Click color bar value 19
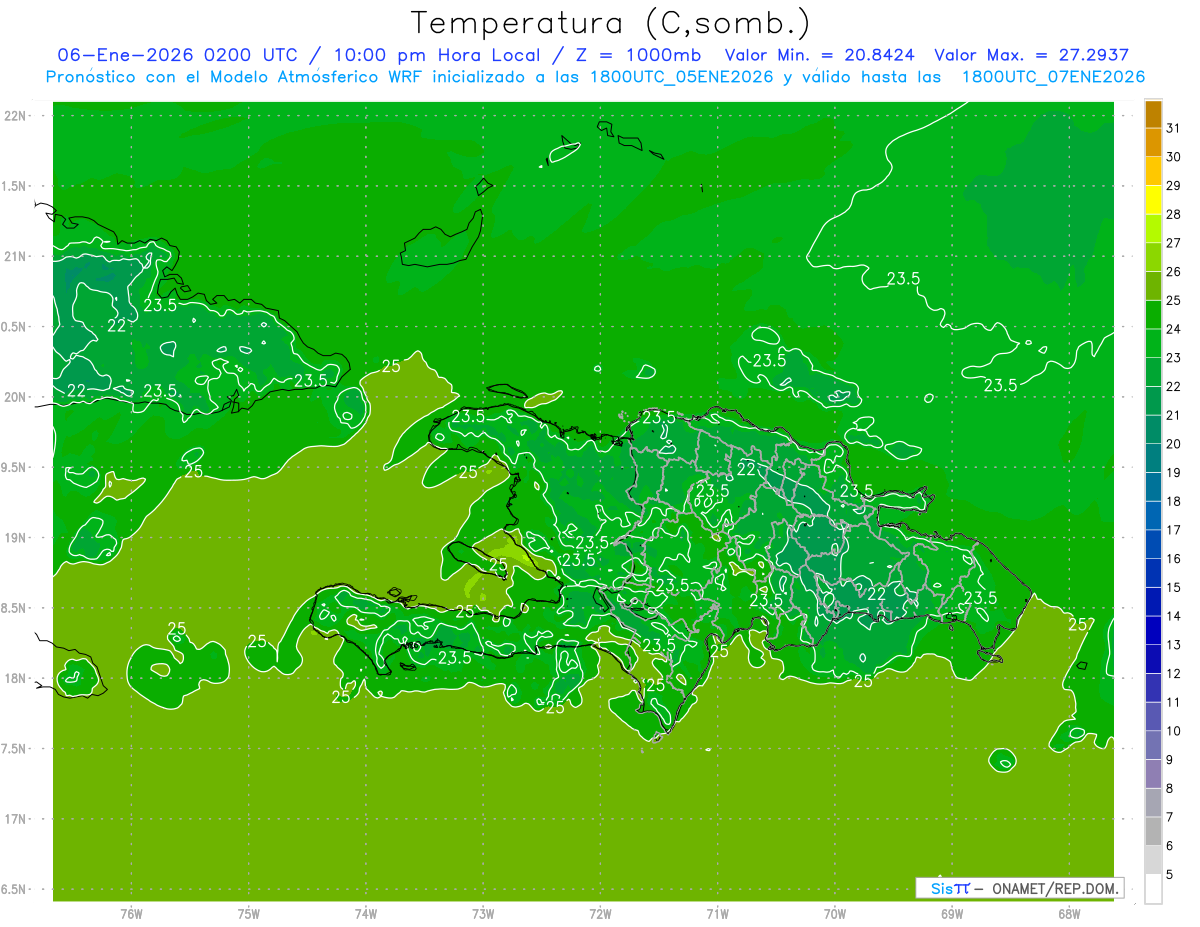The image size is (1200, 927). (1174, 473)
